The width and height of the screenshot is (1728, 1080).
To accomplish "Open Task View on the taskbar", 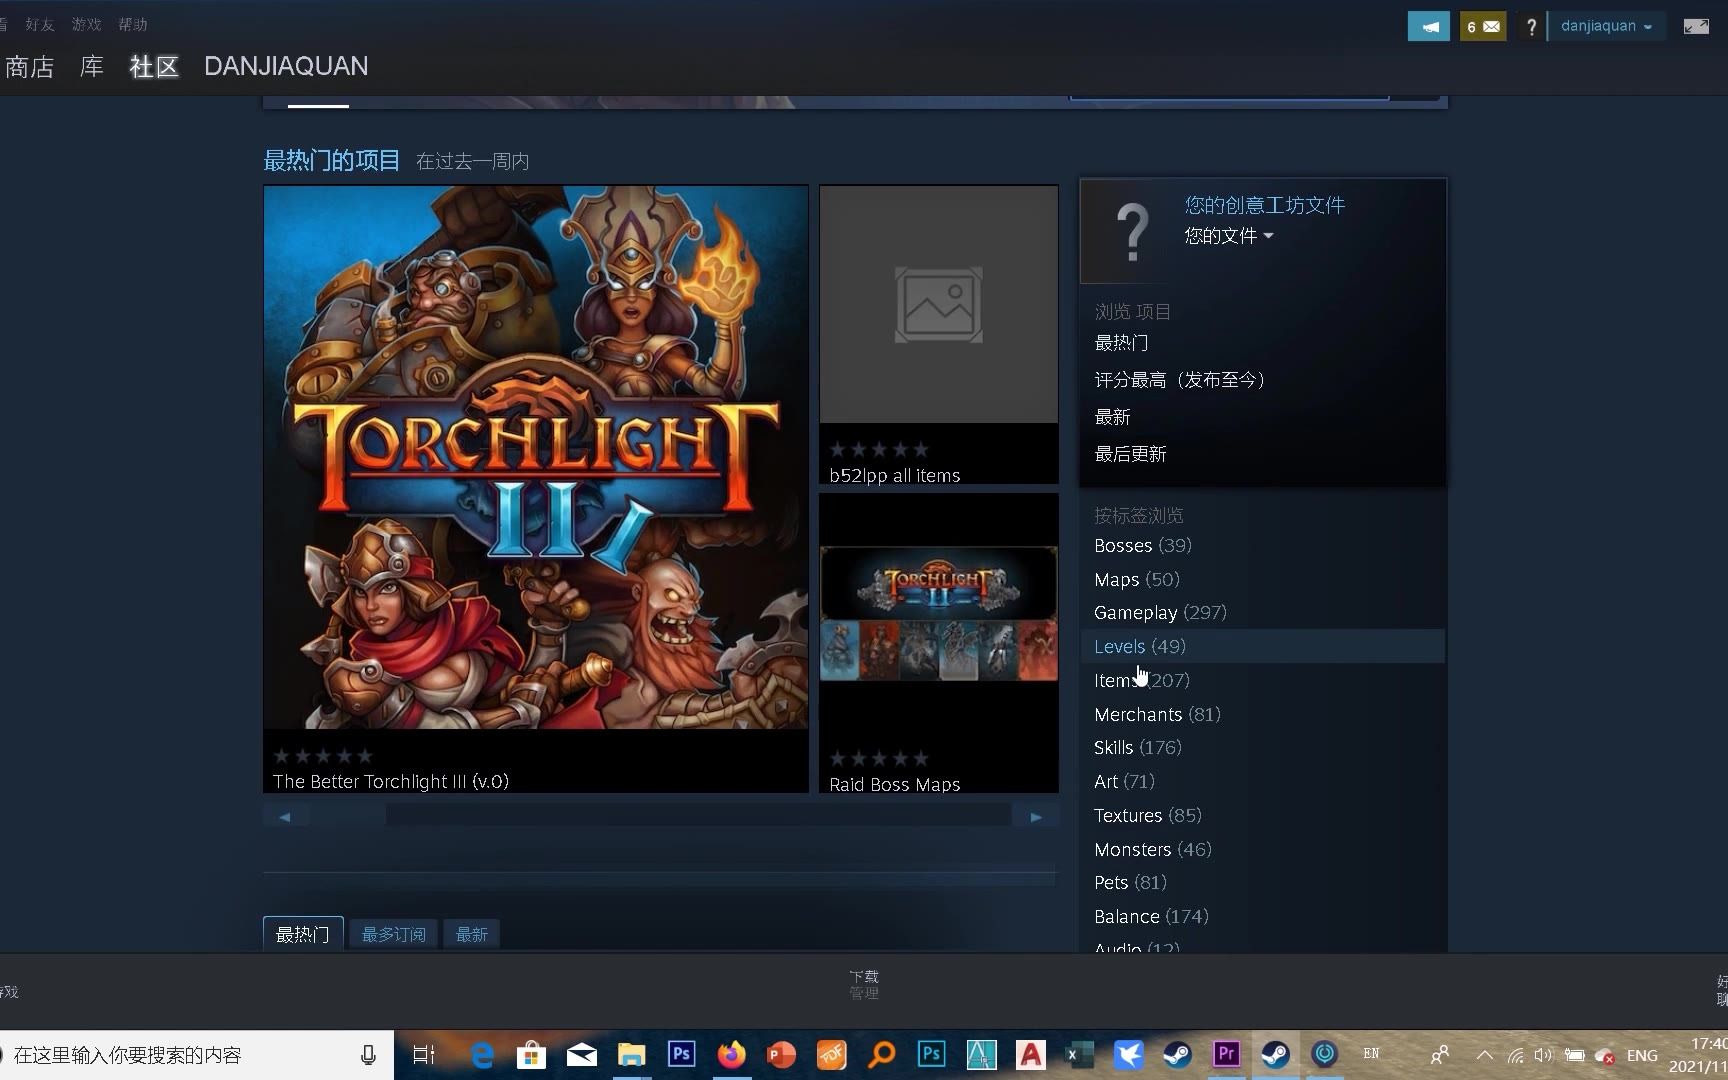I will click(424, 1055).
